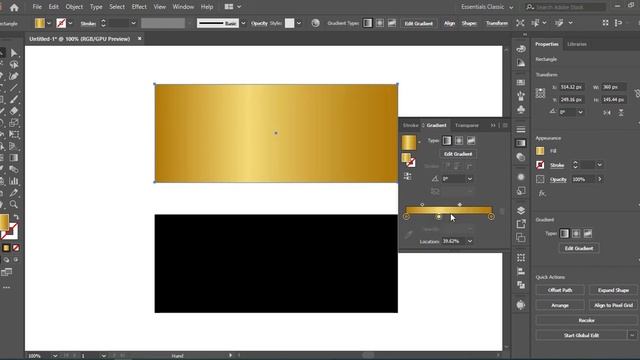Open the Gradient panel menu icon
This screenshot has height=360, width=640.
(505, 125)
